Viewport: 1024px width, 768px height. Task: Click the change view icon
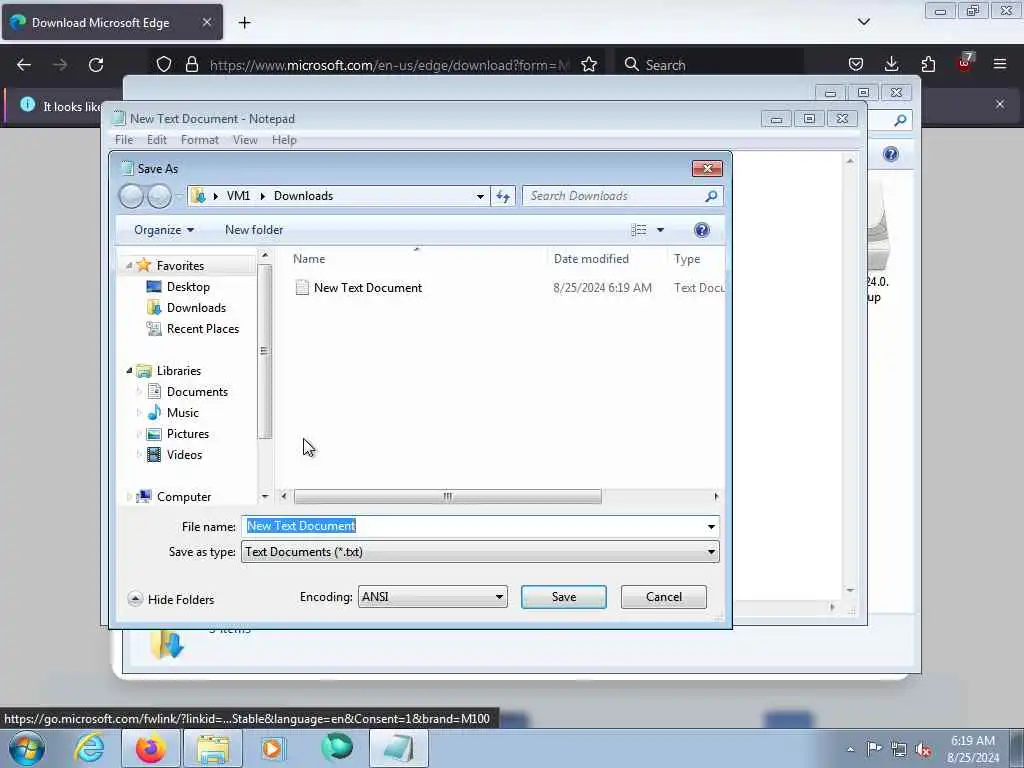[x=639, y=230]
